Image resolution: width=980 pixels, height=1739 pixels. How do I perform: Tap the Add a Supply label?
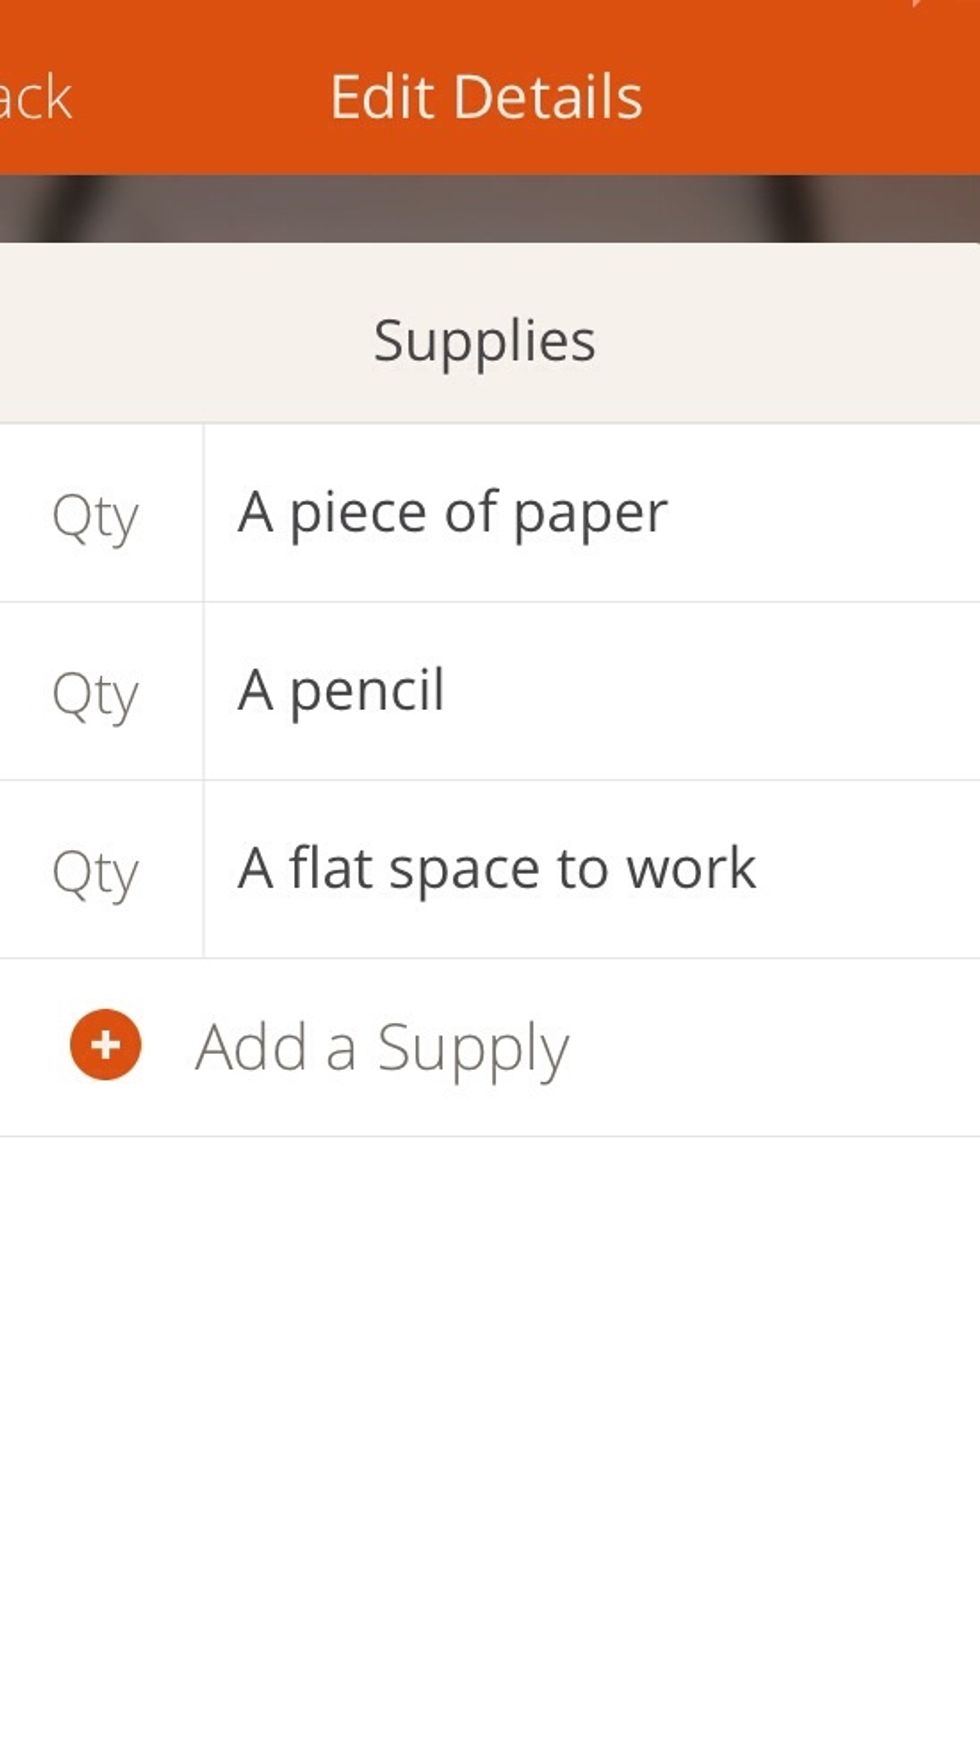pyautogui.click(x=382, y=1047)
